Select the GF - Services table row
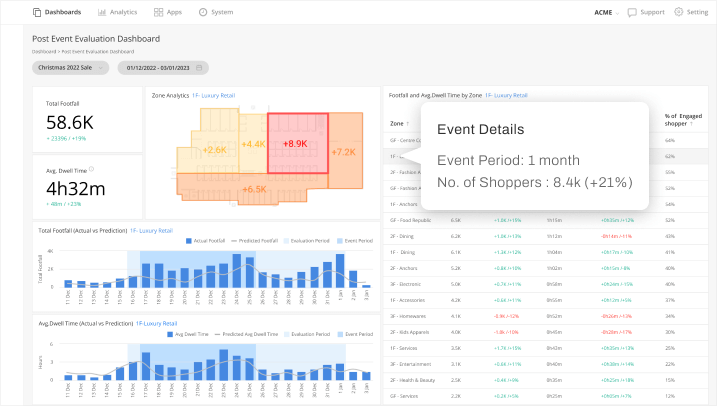This screenshot has height=406, width=717. coord(546,396)
